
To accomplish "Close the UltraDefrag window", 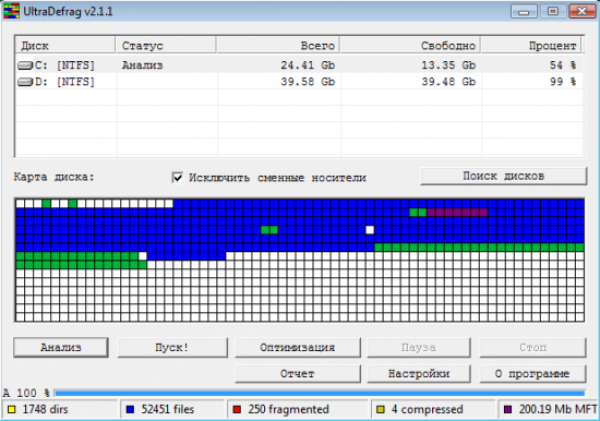I will click(x=582, y=11).
